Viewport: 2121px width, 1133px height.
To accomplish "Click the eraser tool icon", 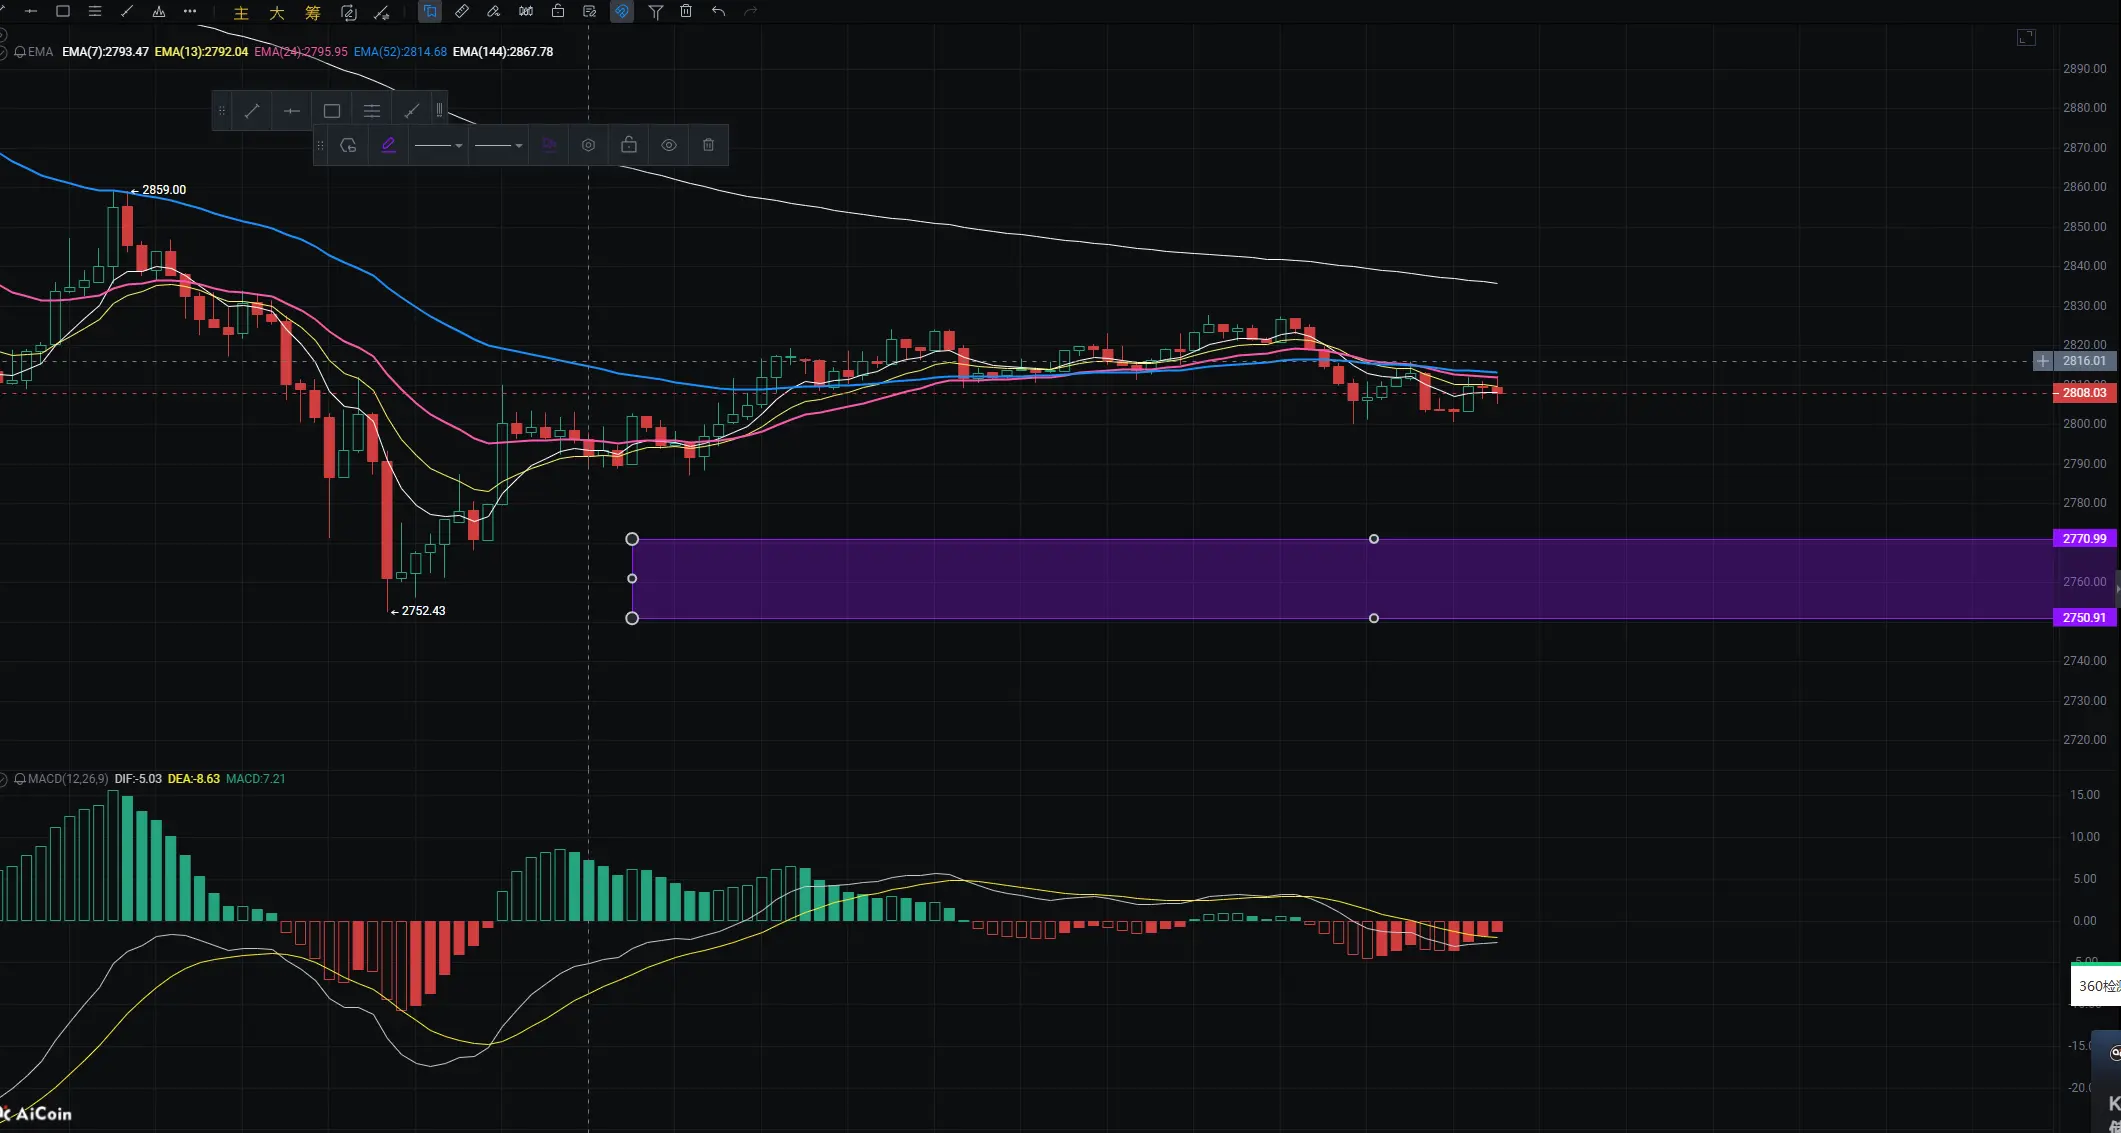I will (493, 11).
